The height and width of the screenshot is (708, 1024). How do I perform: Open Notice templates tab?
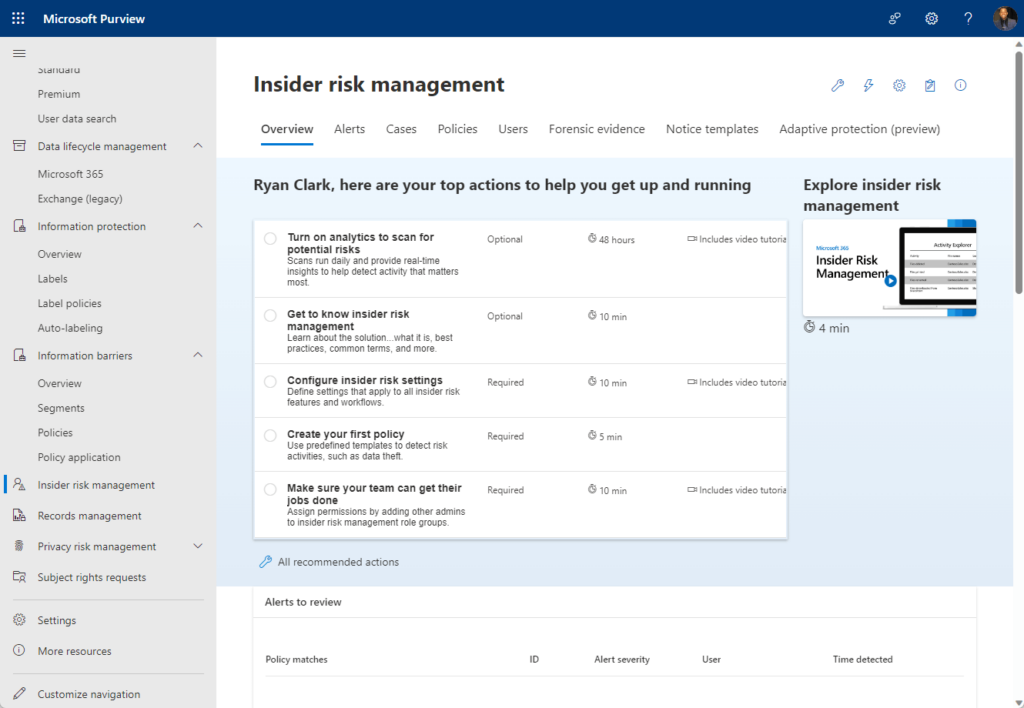712,129
